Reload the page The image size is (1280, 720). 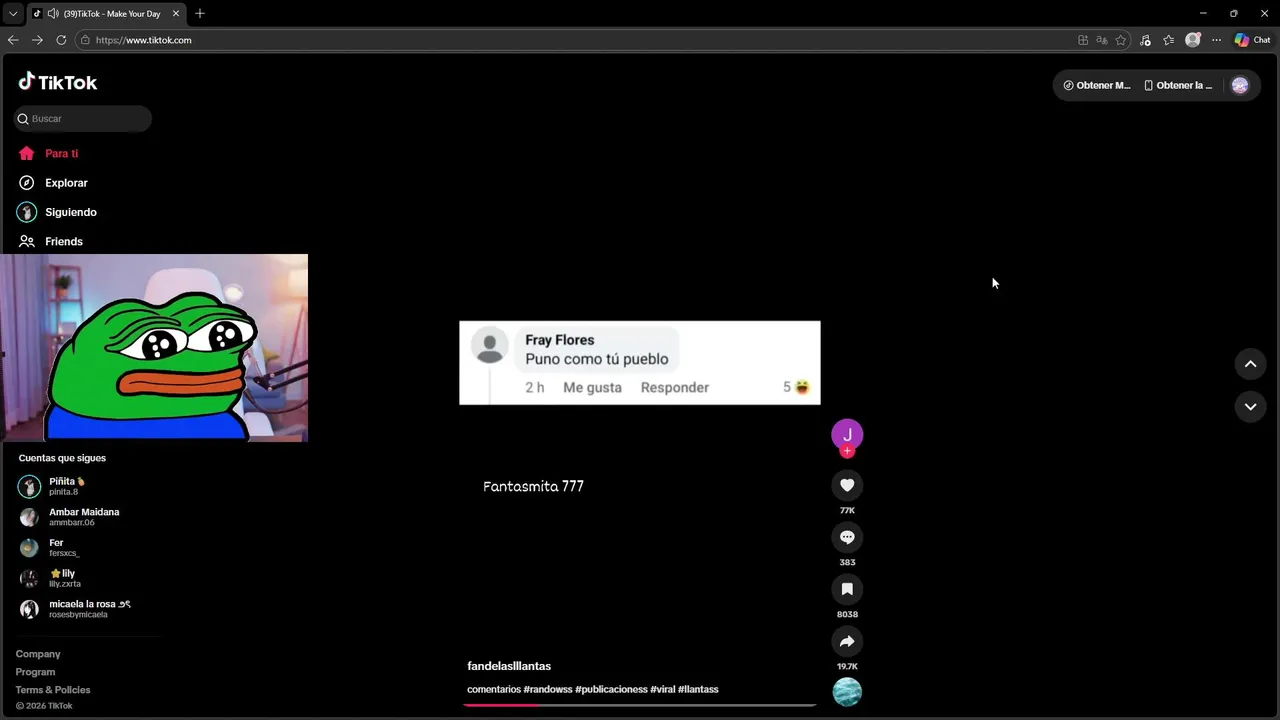click(x=61, y=40)
